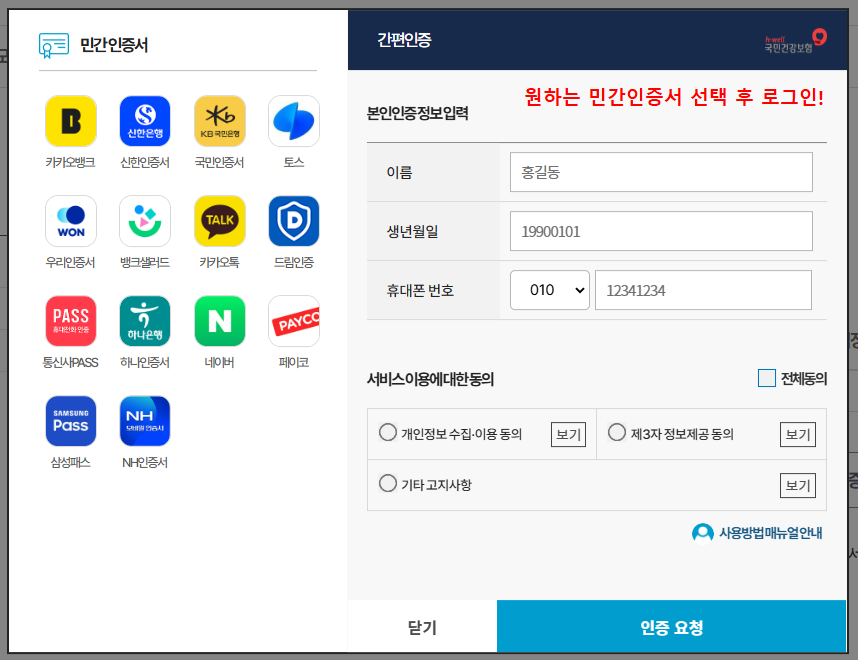Click the 민간인증서 panel title text
The height and width of the screenshot is (660, 858).
(114, 45)
